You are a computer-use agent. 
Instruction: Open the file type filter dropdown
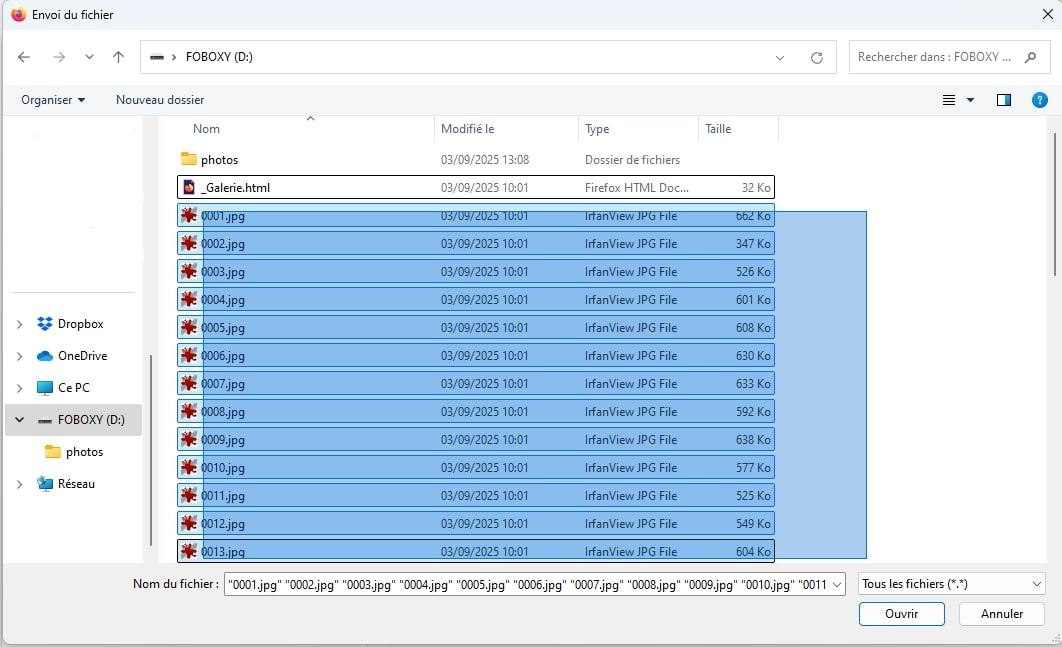pyautogui.click(x=951, y=584)
